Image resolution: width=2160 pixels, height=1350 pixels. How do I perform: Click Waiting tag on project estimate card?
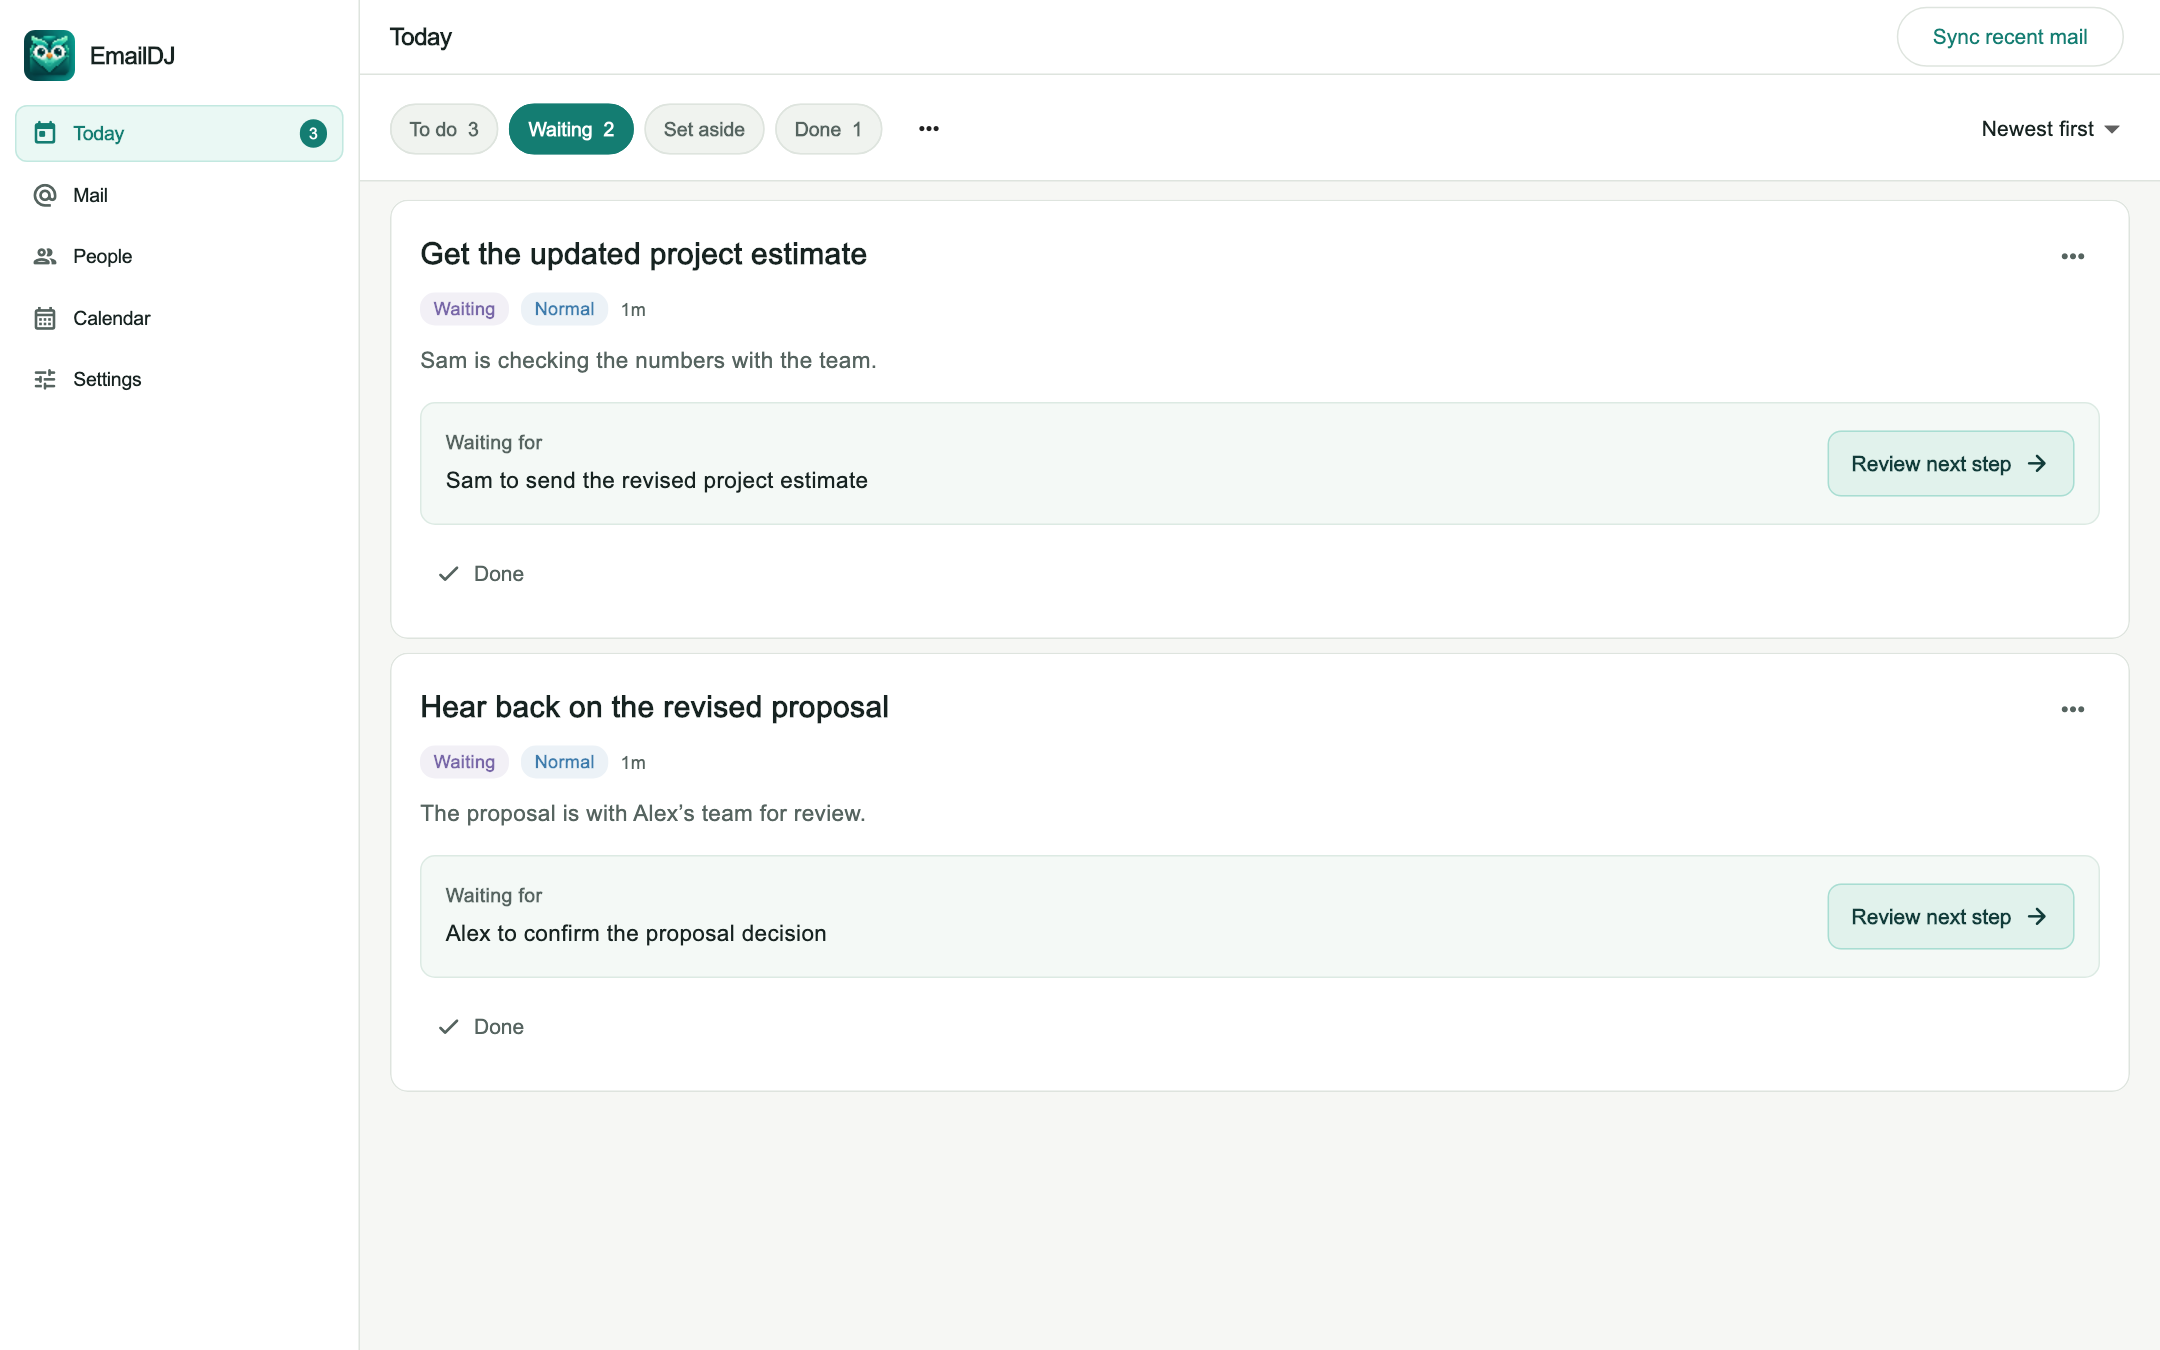(x=464, y=309)
